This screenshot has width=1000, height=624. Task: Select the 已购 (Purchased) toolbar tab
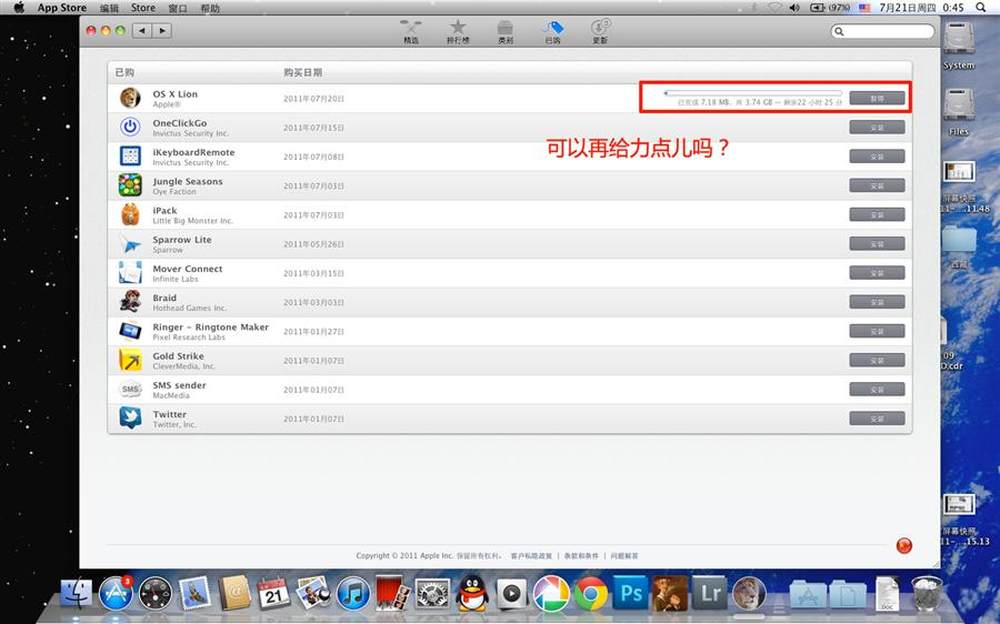(552, 31)
